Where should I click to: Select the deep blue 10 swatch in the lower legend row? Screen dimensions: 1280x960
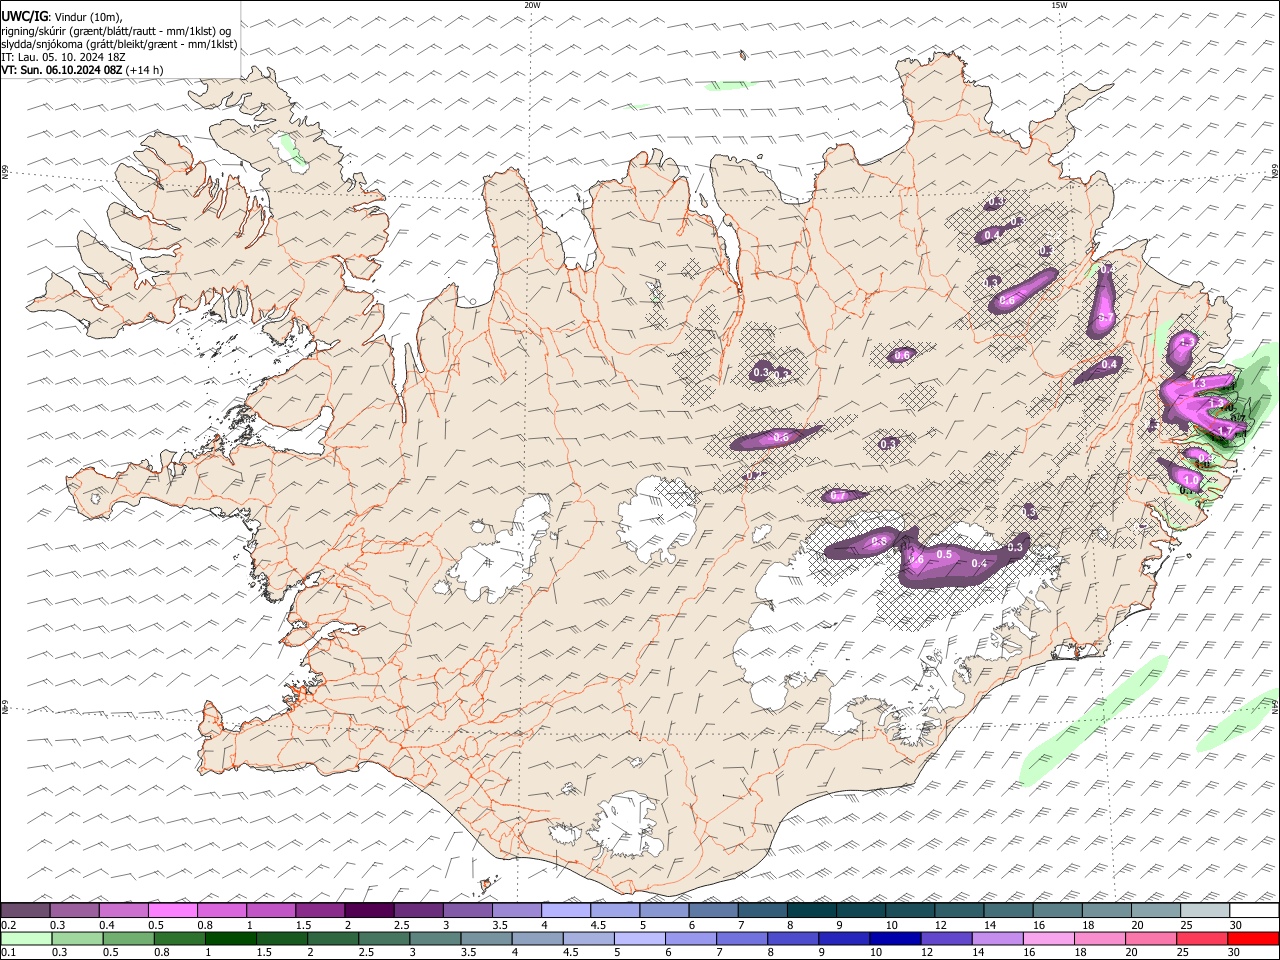click(x=895, y=939)
